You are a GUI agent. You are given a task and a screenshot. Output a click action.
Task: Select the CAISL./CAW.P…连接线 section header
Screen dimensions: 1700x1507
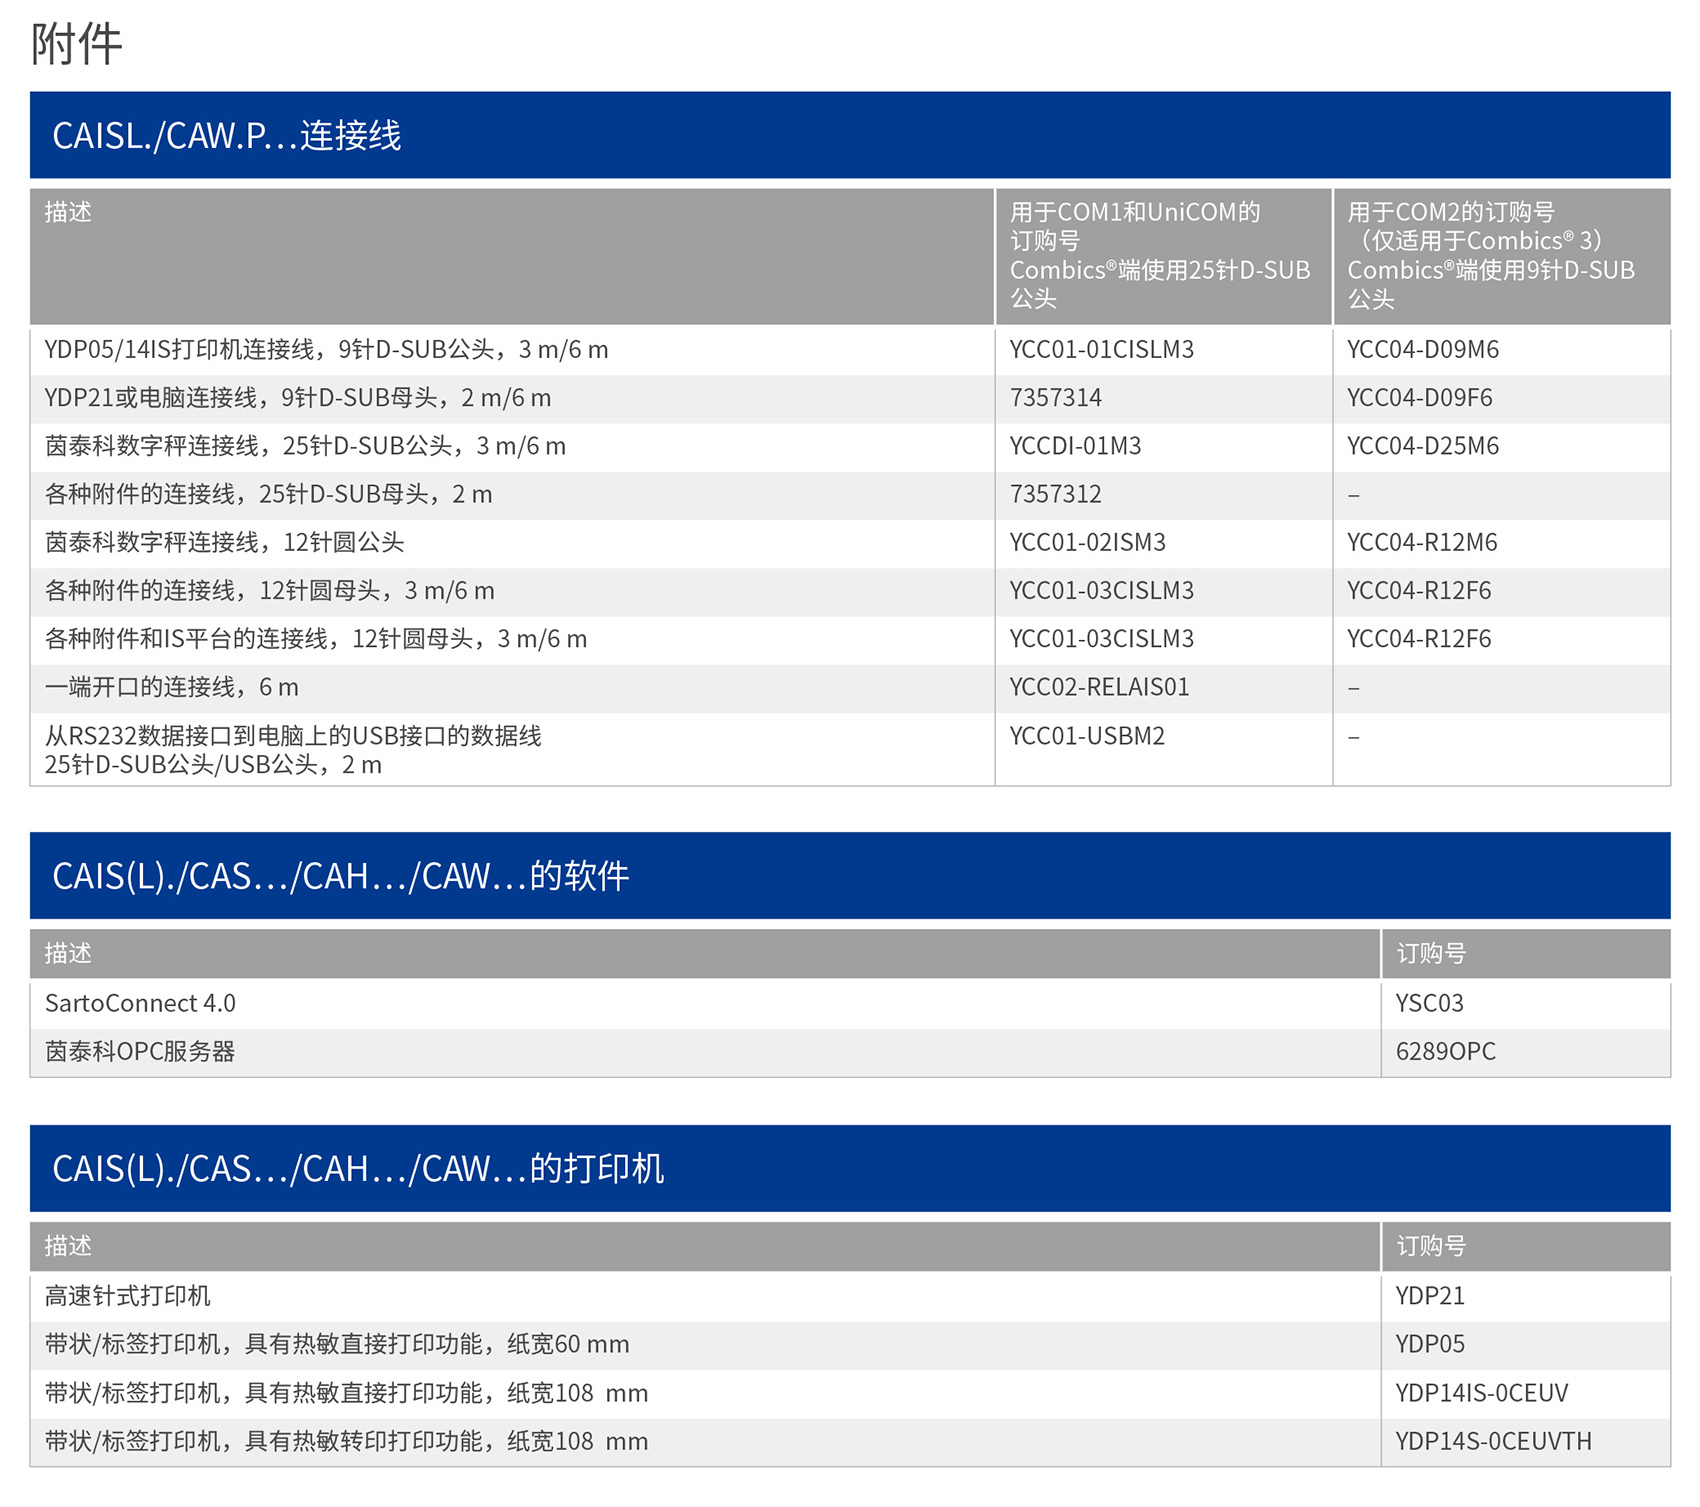click(227, 136)
